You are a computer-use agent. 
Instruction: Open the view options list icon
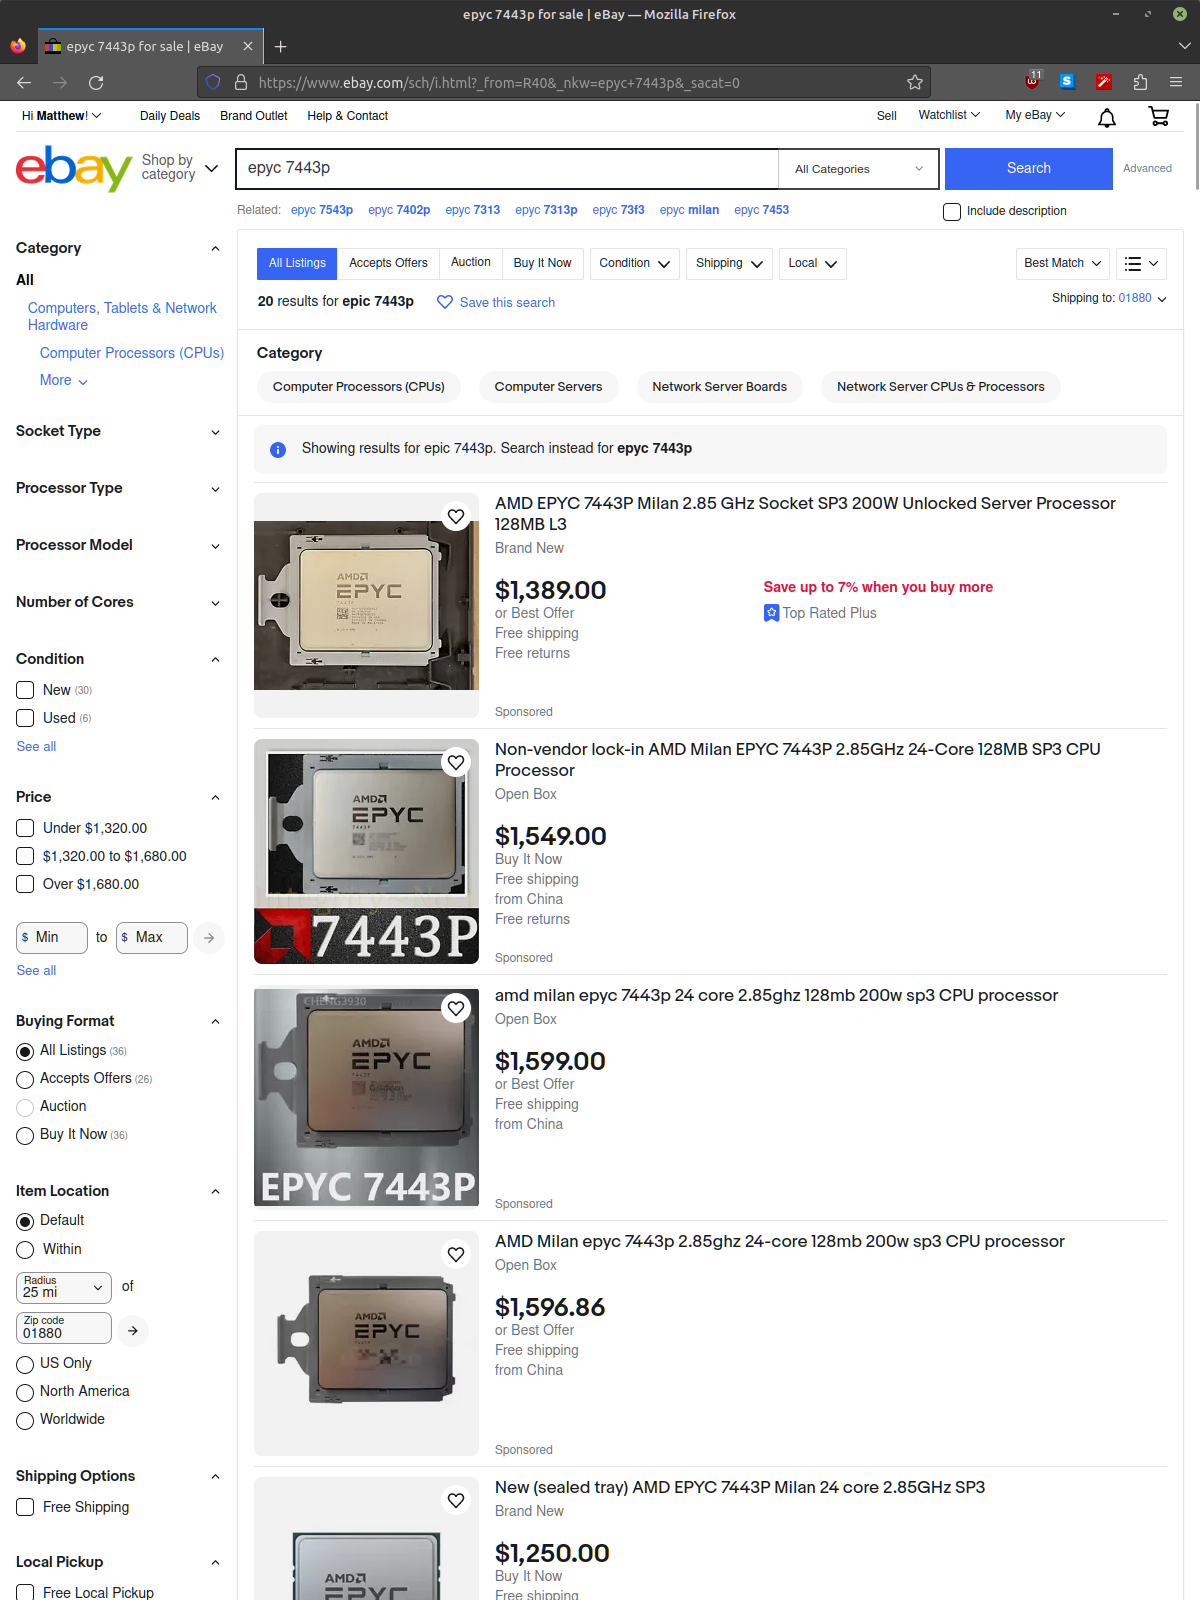tap(1141, 263)
